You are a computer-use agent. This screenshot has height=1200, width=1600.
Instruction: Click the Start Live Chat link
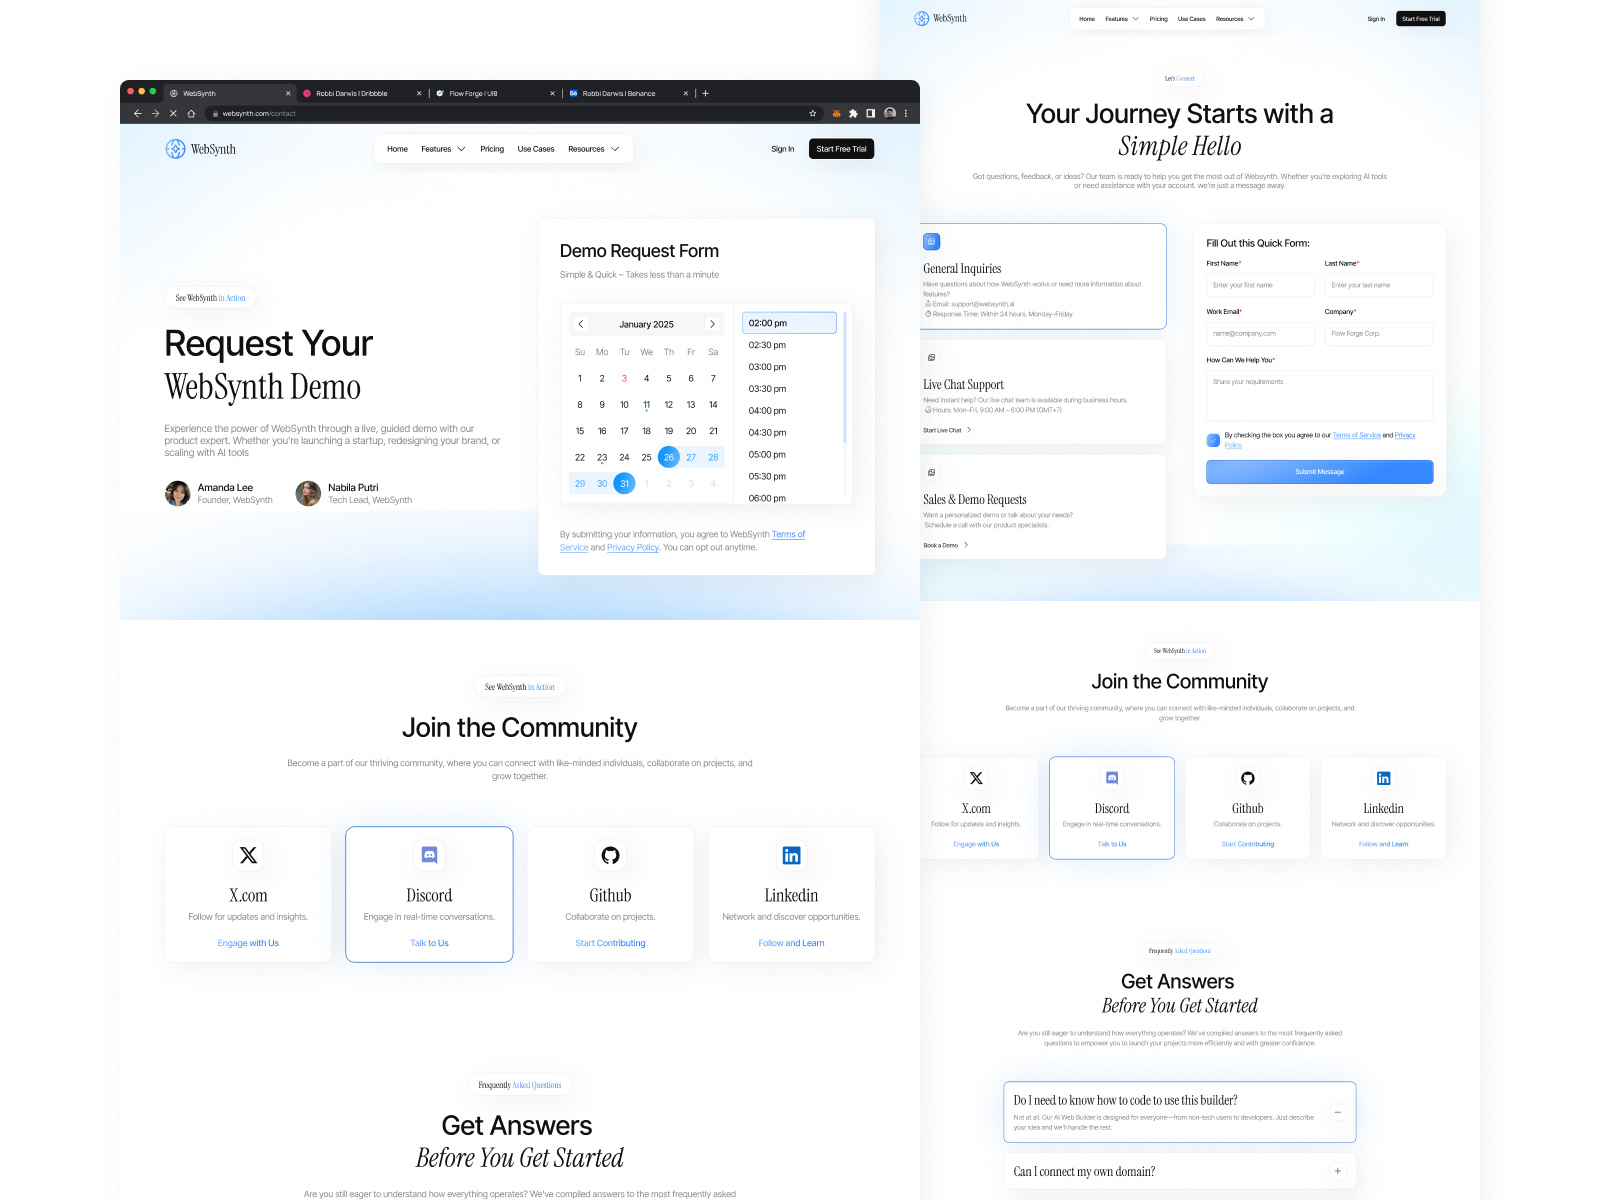(947, 430)
